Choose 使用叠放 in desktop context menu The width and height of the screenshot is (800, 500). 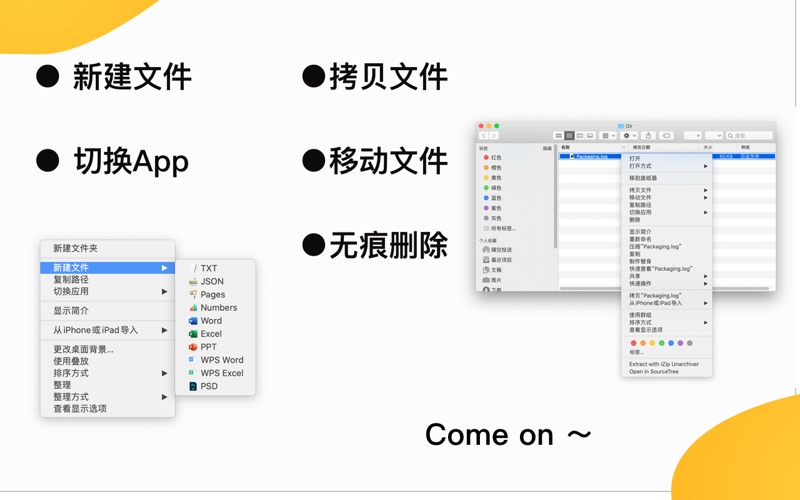[108, 361]
